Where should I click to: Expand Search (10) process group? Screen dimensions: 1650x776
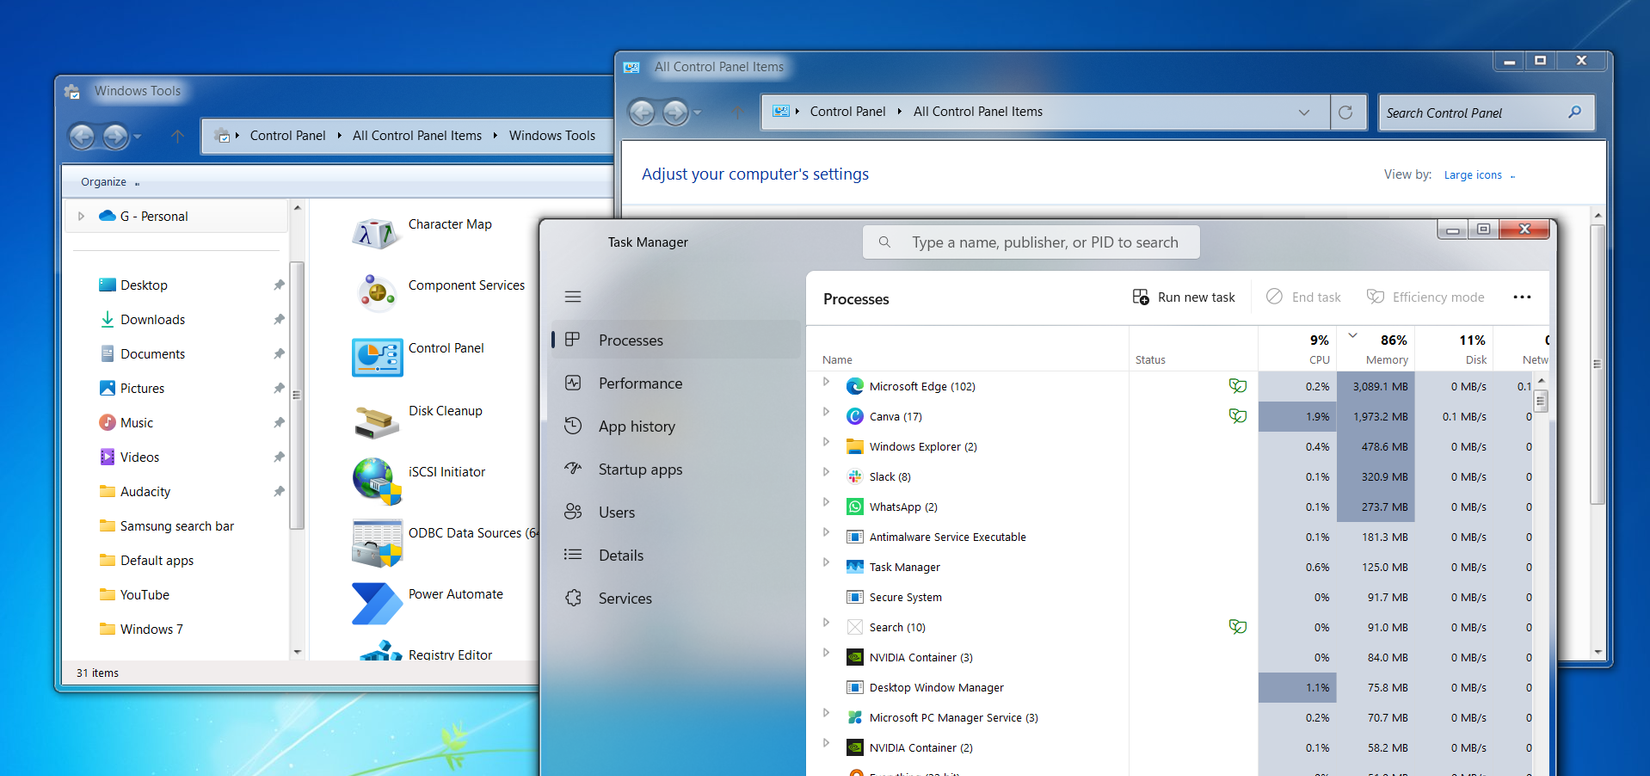[x=826, y=622]
